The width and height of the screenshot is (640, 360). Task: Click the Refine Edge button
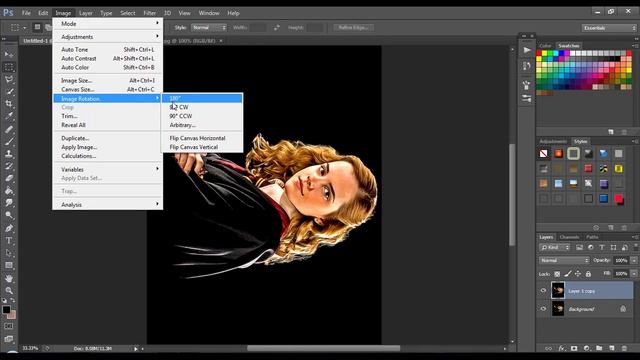coord(353,27)
